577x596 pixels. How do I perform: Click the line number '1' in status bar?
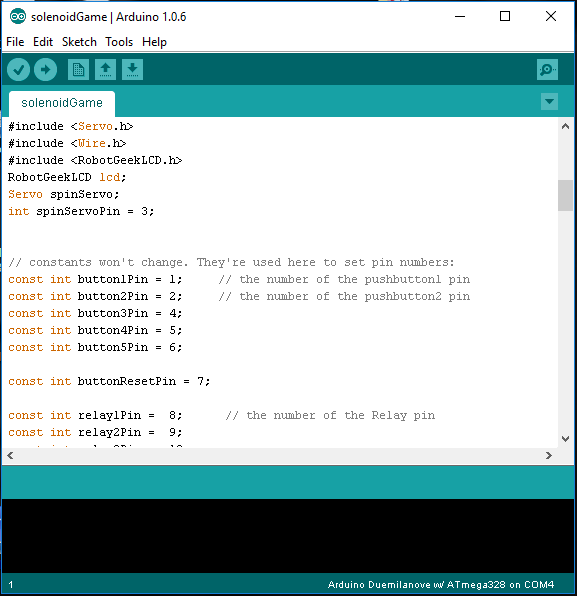tap(11, 585)
